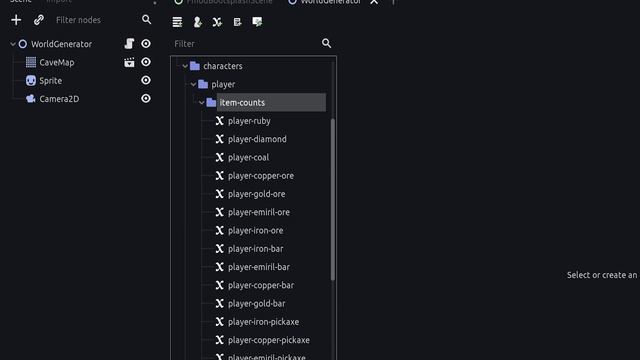Toggle visibility of WorldGenerator node

[x=146, y=44]
